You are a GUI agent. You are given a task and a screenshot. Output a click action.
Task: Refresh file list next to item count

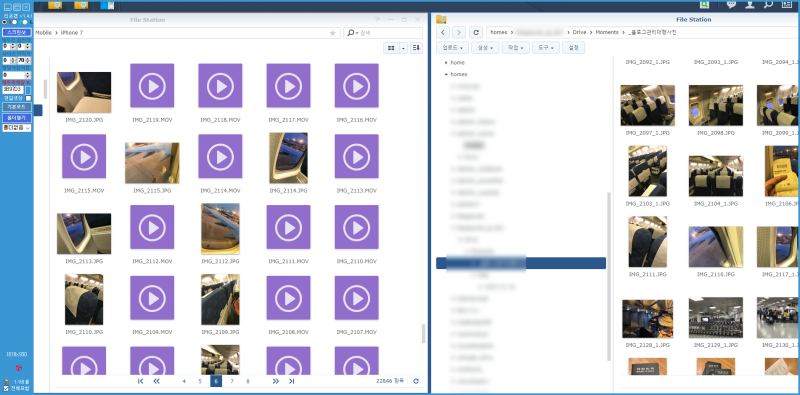tap(416, 381)
